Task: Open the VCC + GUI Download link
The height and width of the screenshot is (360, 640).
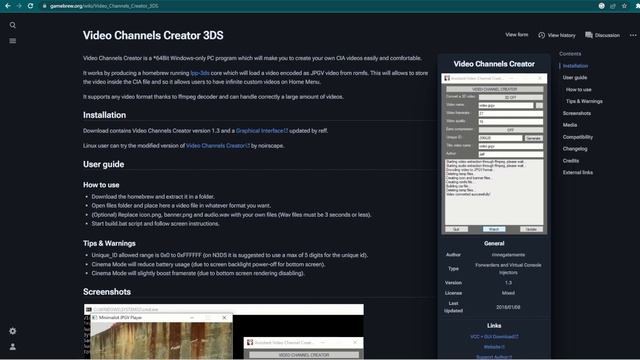Action: coord(494,337)
